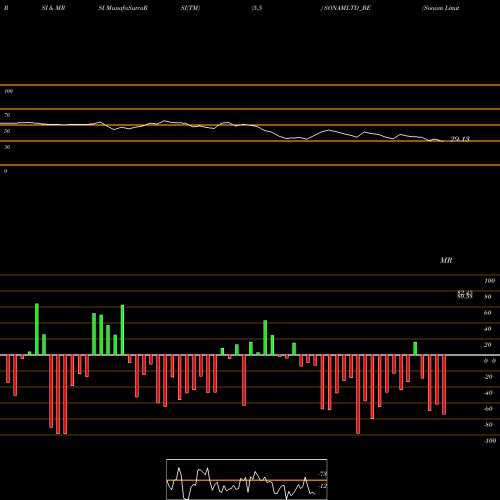Click the MR right-axis label 40
500x500 pixels.
[487, 329]
